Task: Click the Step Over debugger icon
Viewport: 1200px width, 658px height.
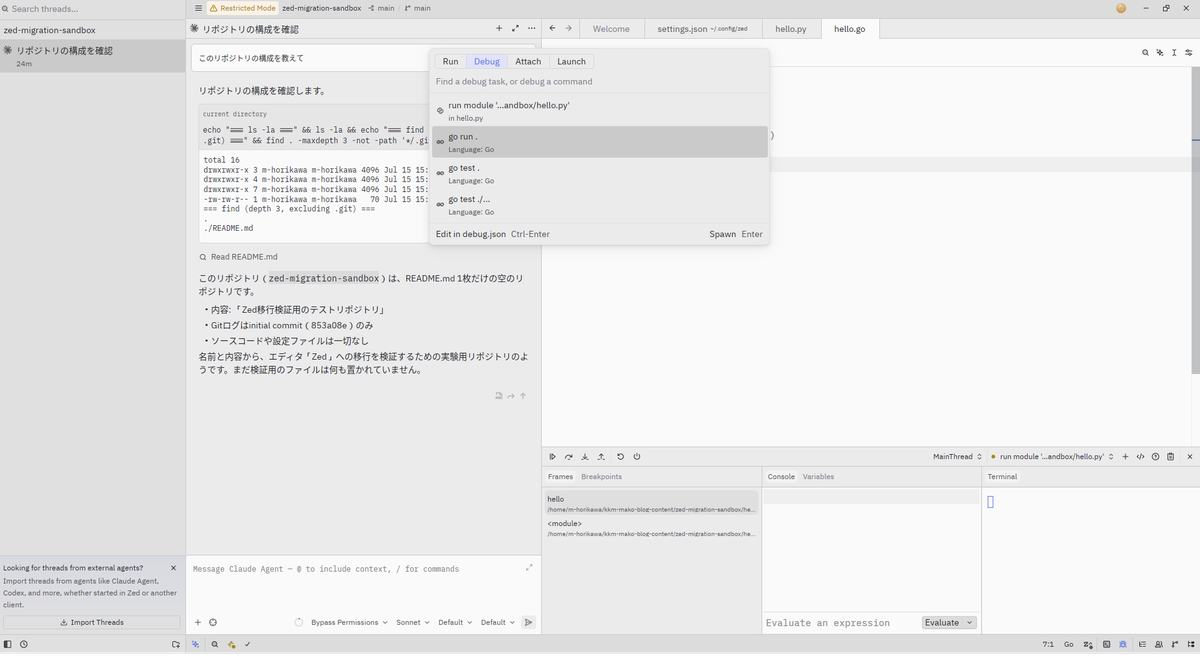Action: pyautogui.click(x=569, y=456)
